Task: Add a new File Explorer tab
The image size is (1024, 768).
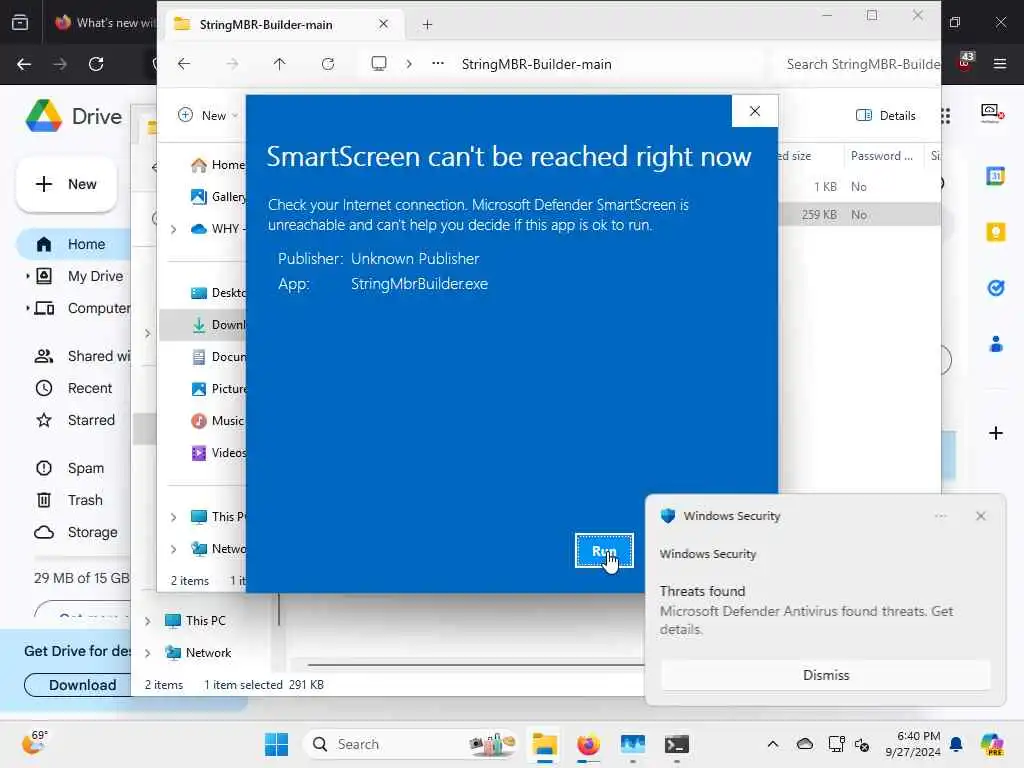Action: pos(427,25)
